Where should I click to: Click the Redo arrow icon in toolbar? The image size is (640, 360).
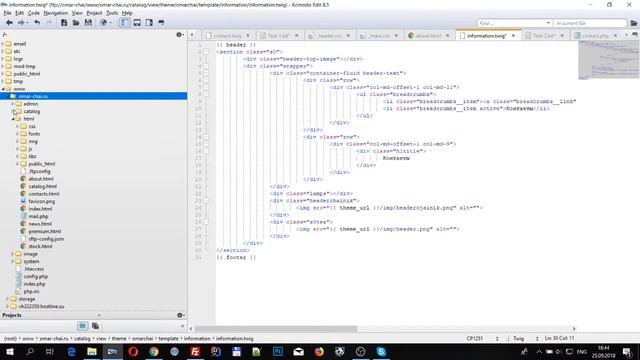point(49,23)
